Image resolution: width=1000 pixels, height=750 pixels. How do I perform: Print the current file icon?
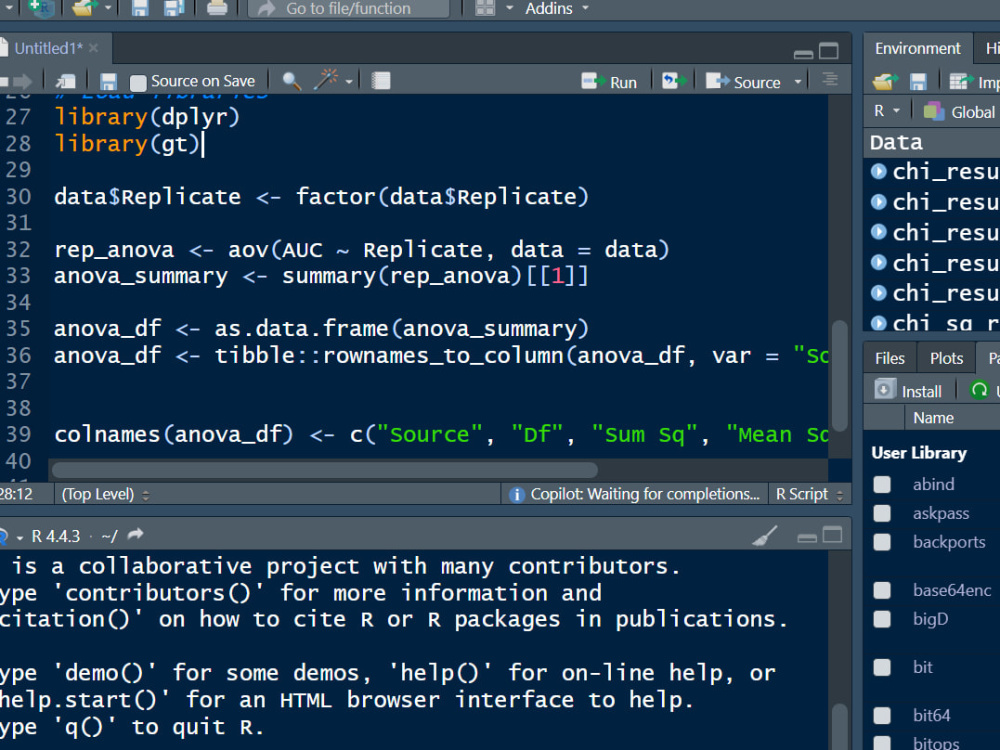point(217,8)
